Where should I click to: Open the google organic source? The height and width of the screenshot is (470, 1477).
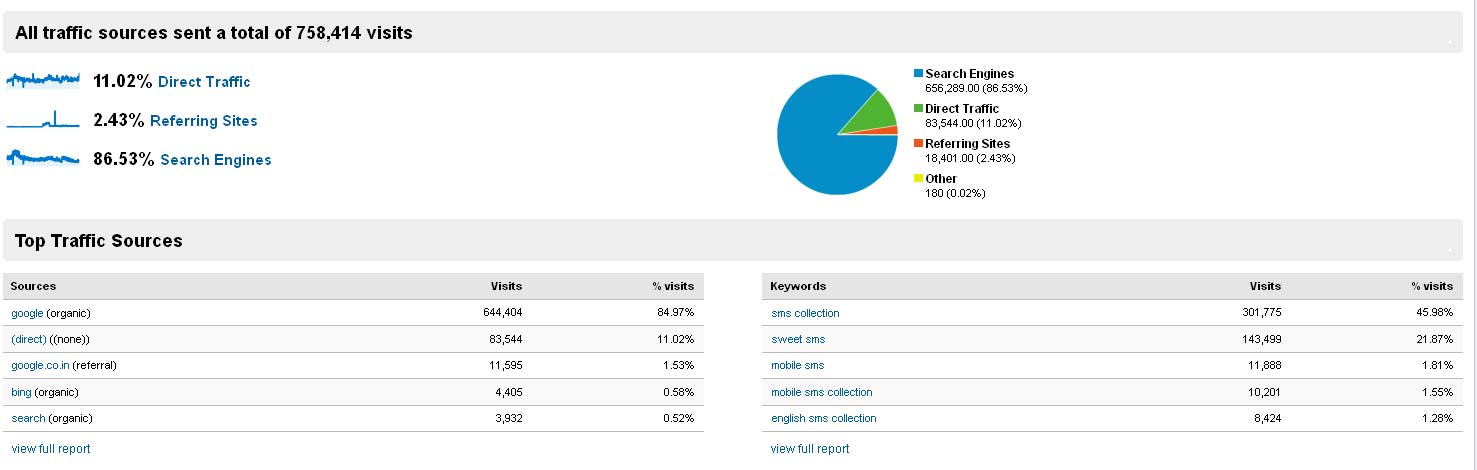[27, 313]
